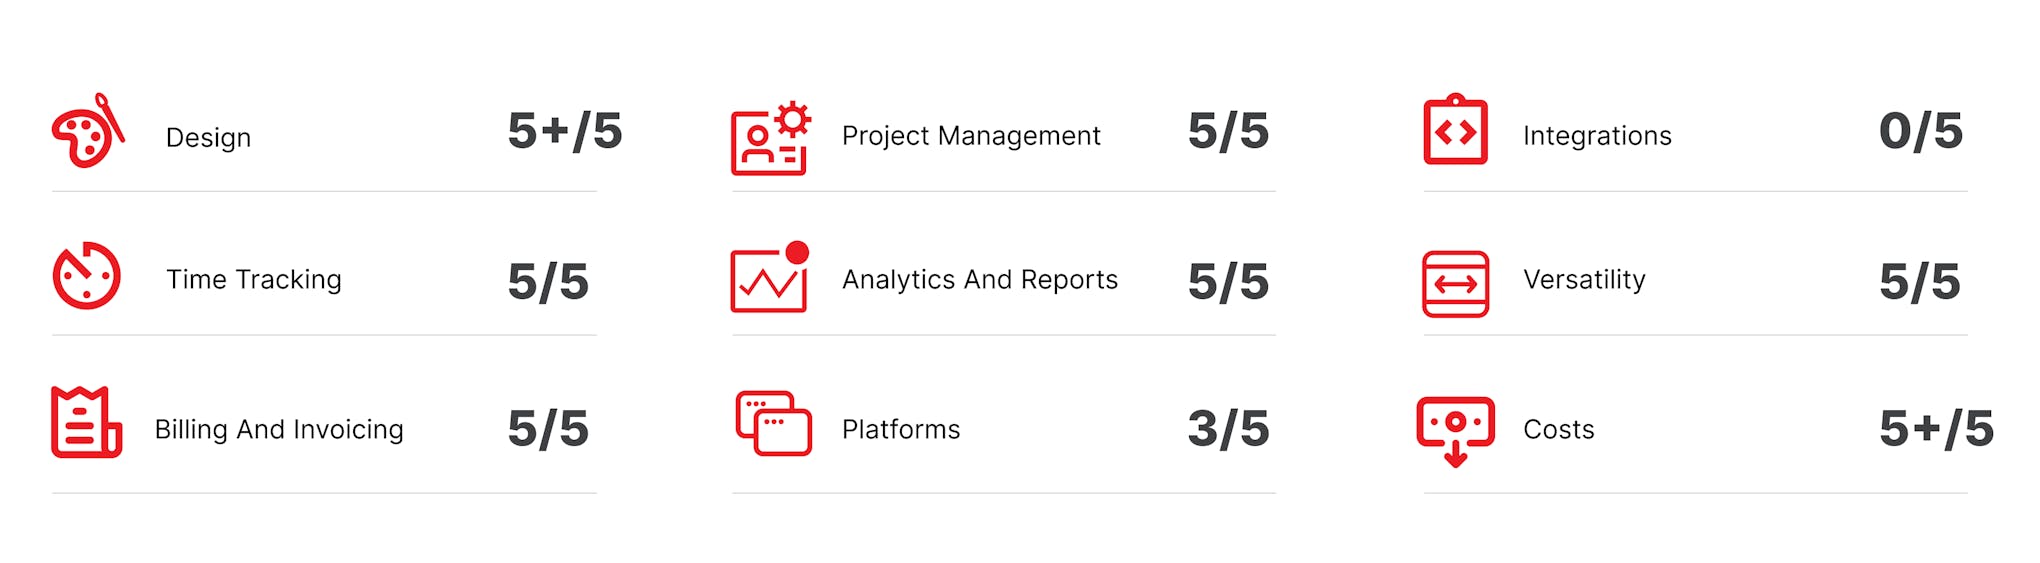Screen dimensions: 2040x563
Task: Click the Integrations code clipboard icon
Action: pos(1455,129)
